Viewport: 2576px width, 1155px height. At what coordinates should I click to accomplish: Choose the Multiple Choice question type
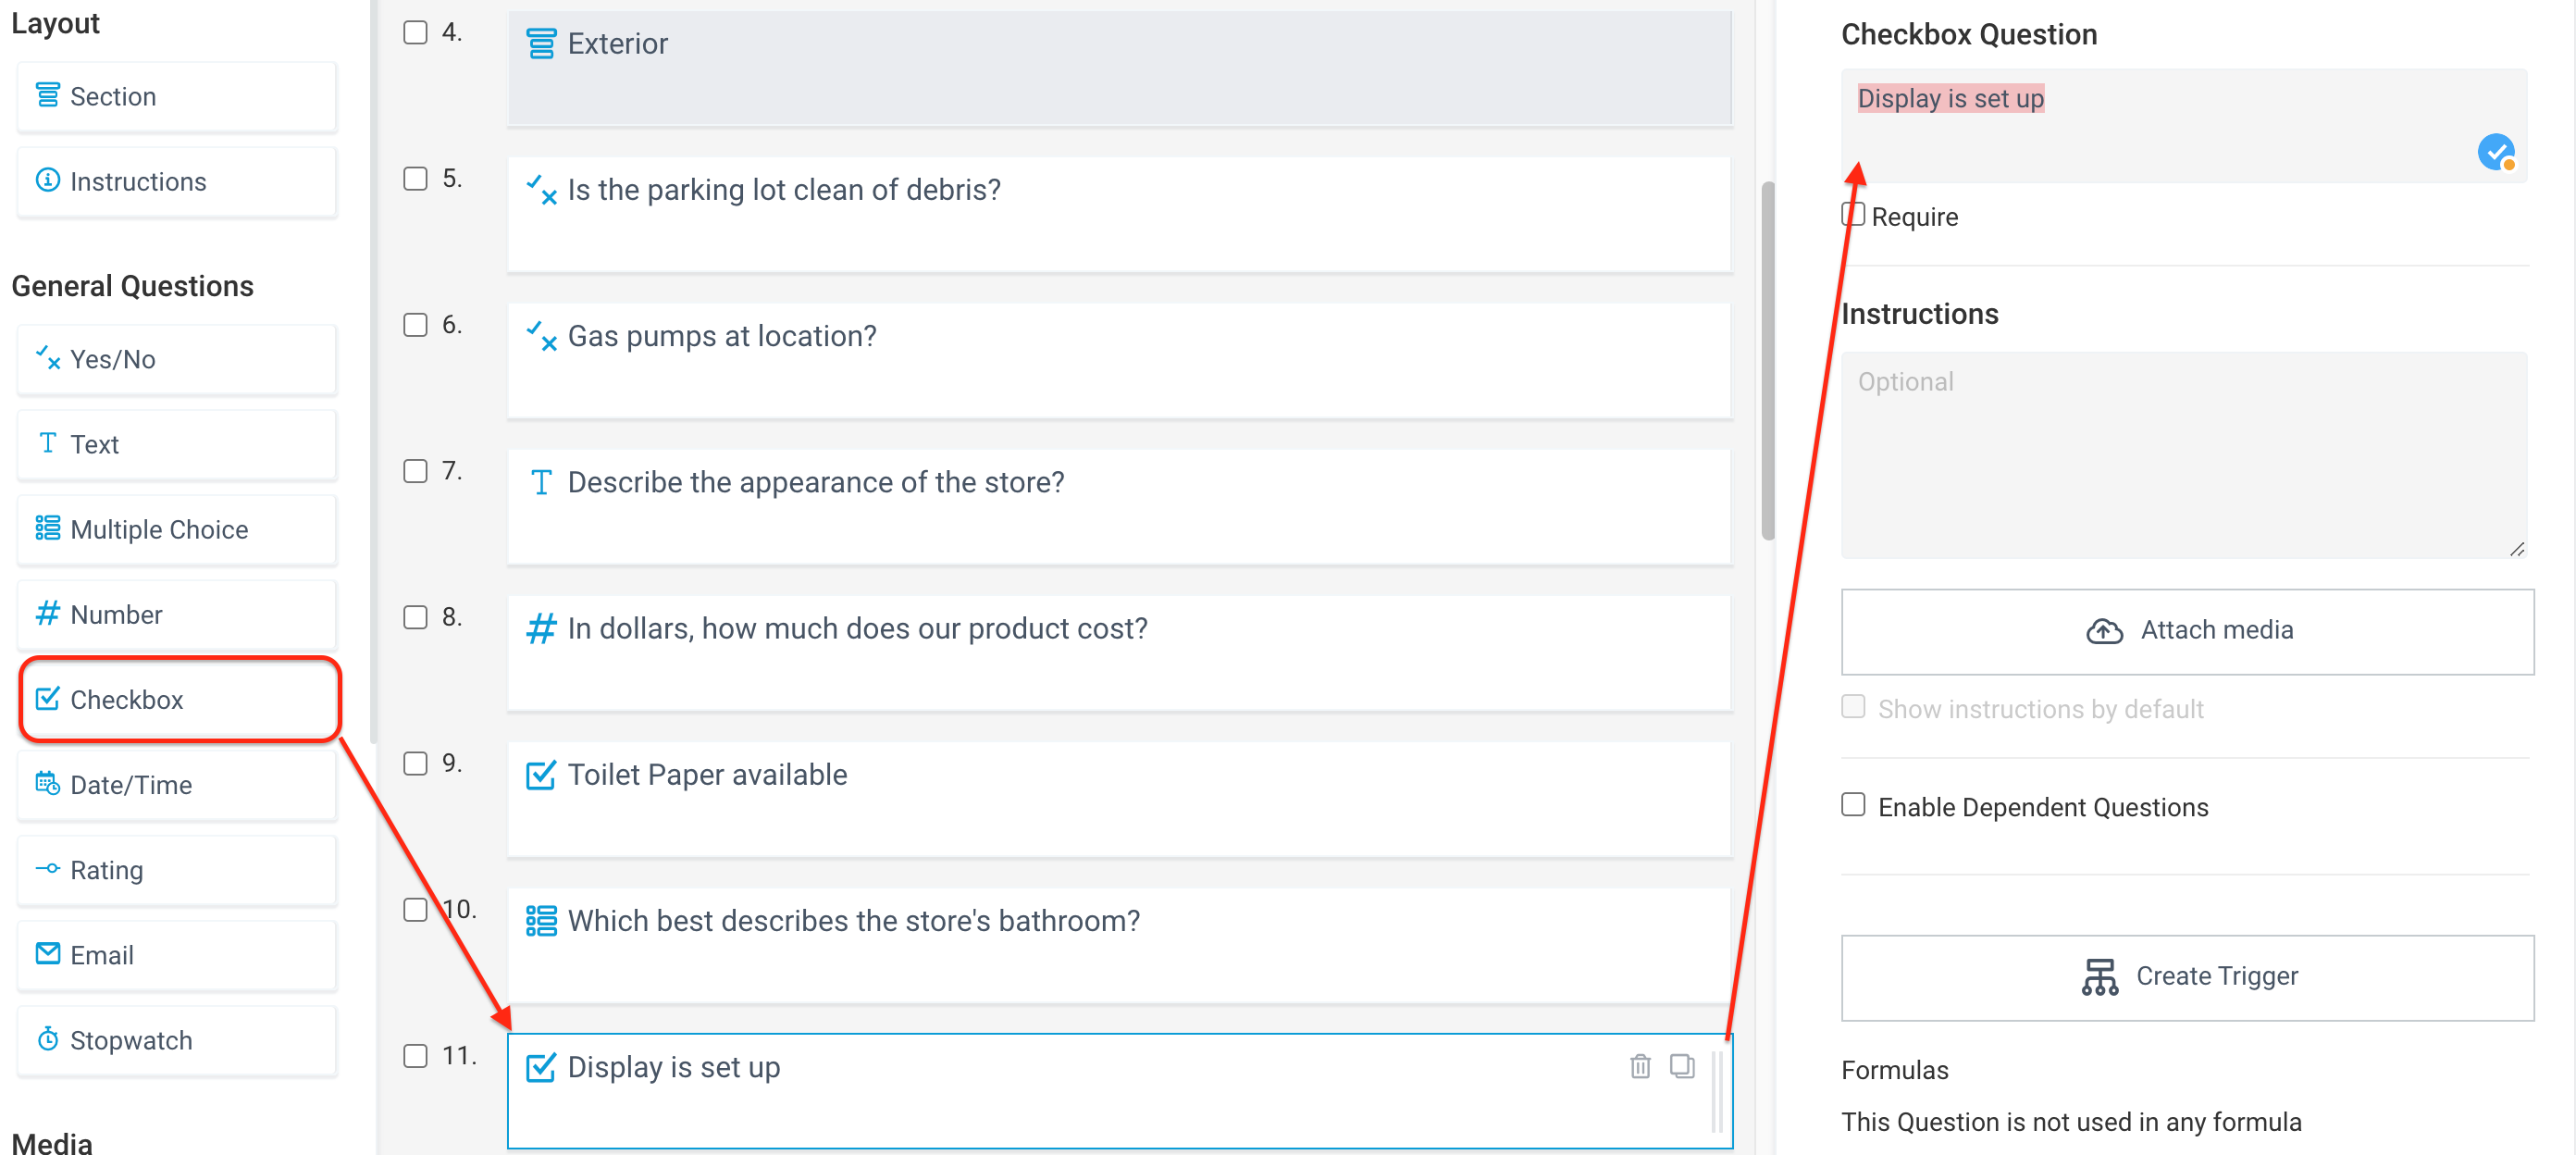(178, 529)
